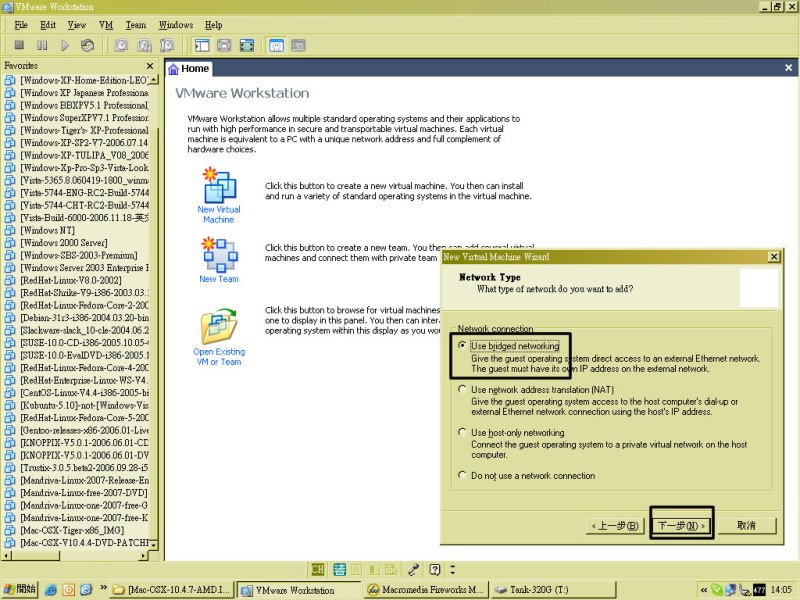
Task: Click the 取消 cancel button
Action: 746,526
